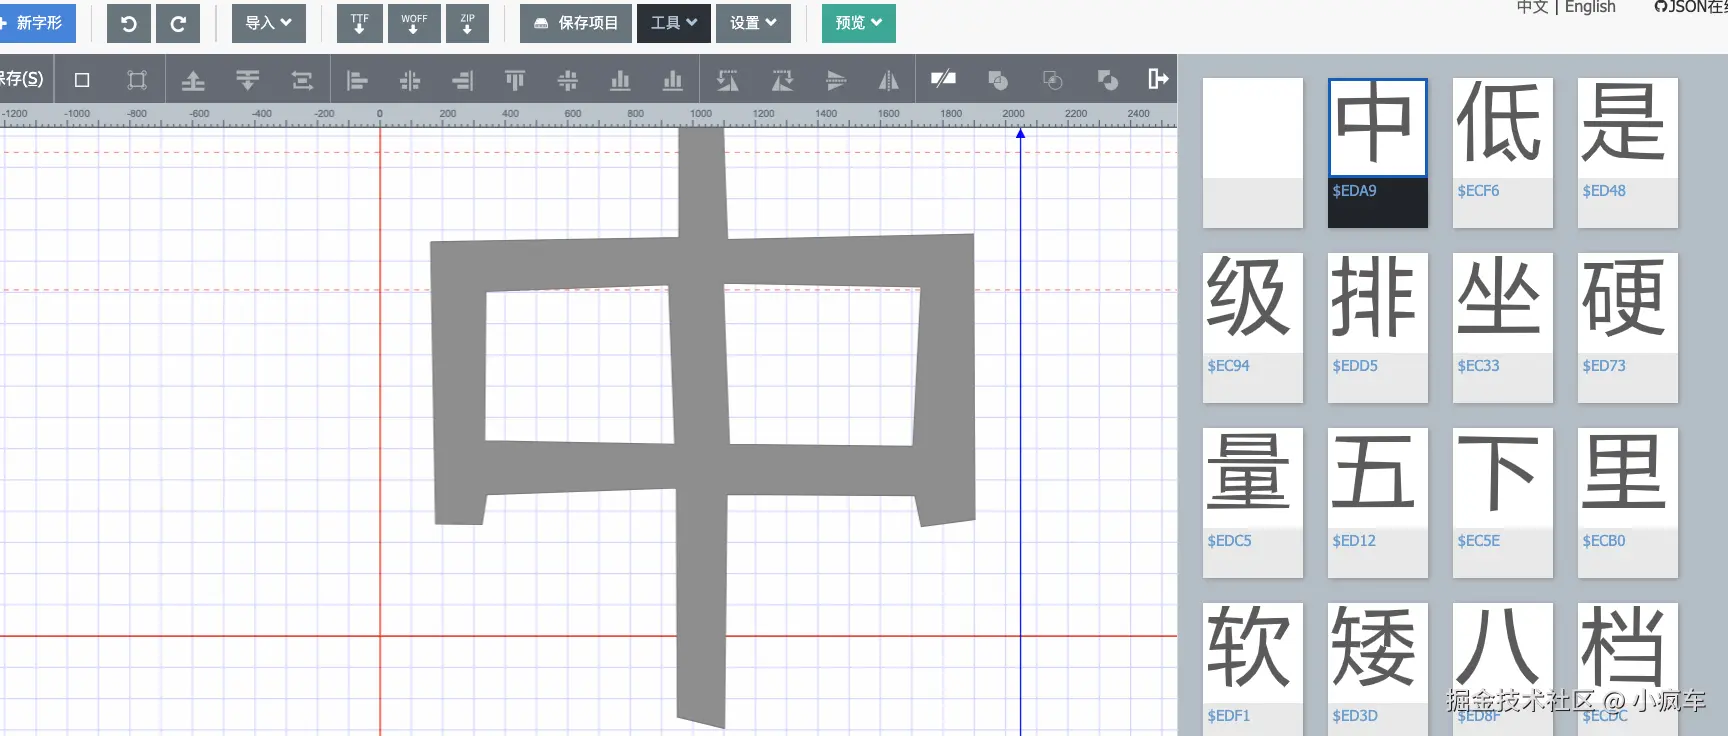Open the 设置 settings dropdown
This screenshot has height=736, width=1728.
coord(753,23)
